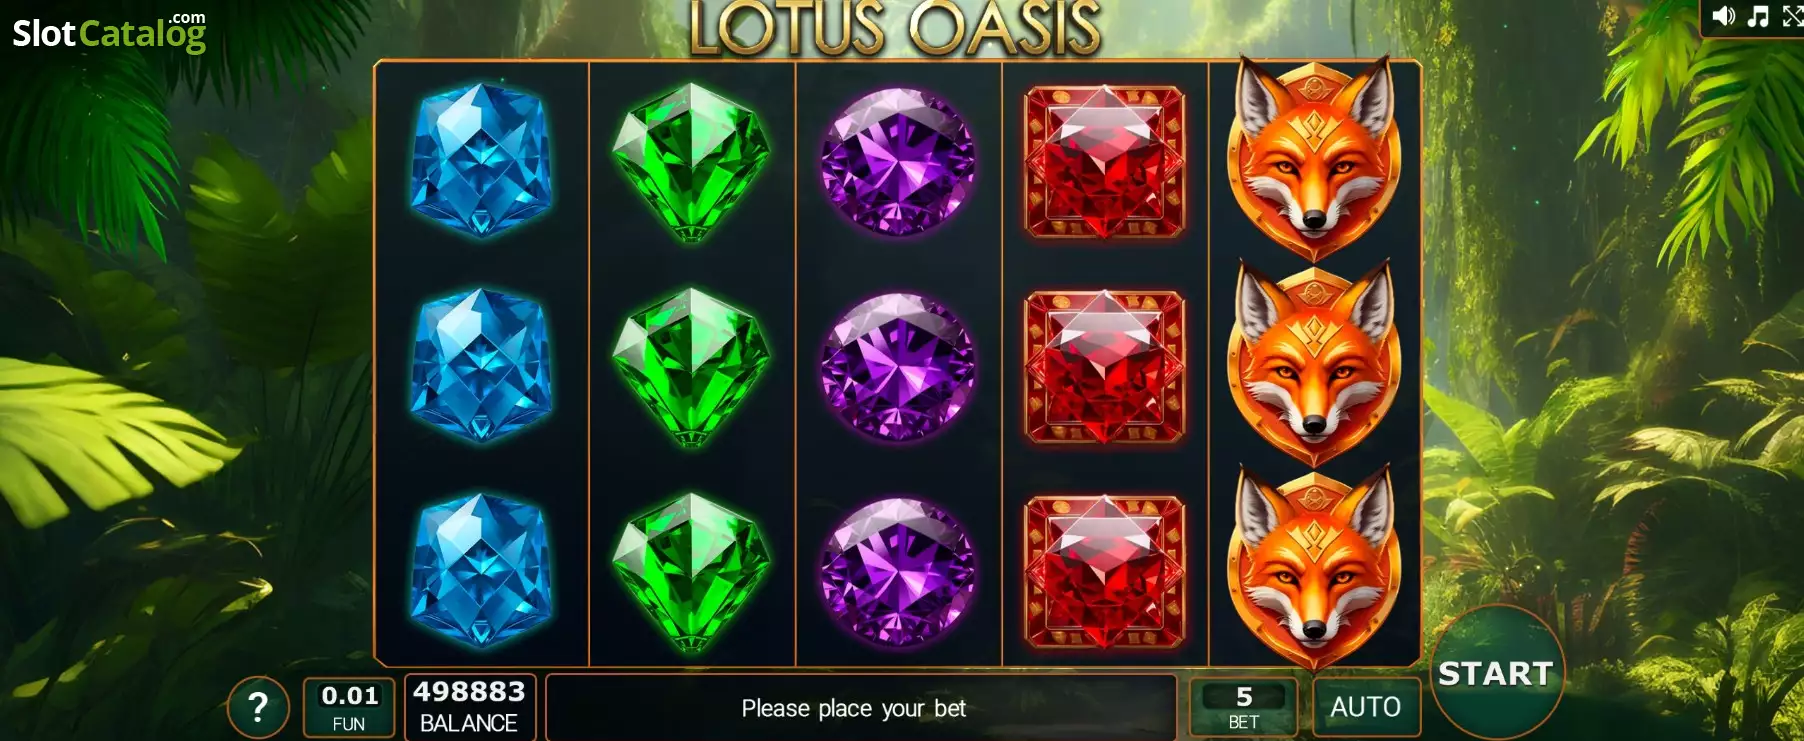Click the 'Please place your bet' message bar
This screenshot has width=1804, height=741.
click(x=861, y=708)
